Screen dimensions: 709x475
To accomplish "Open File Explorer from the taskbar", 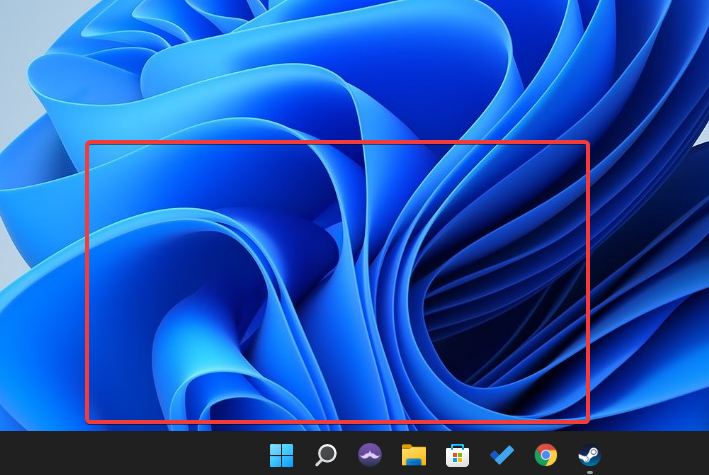I will pos(414,455).
